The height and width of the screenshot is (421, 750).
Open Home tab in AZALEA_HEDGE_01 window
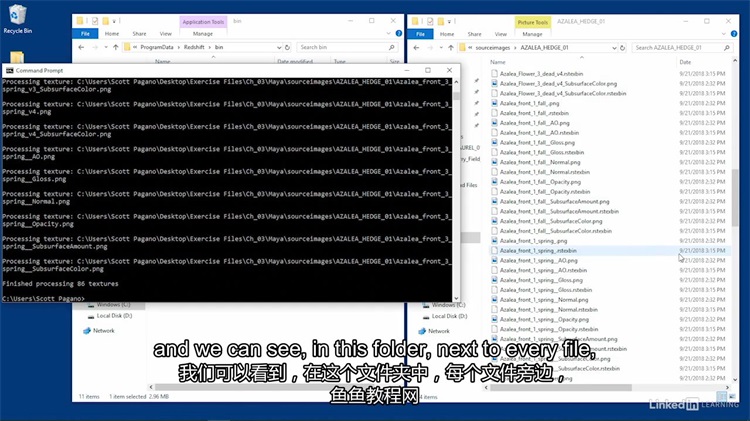pyautogui.click(x=447, y=34)
